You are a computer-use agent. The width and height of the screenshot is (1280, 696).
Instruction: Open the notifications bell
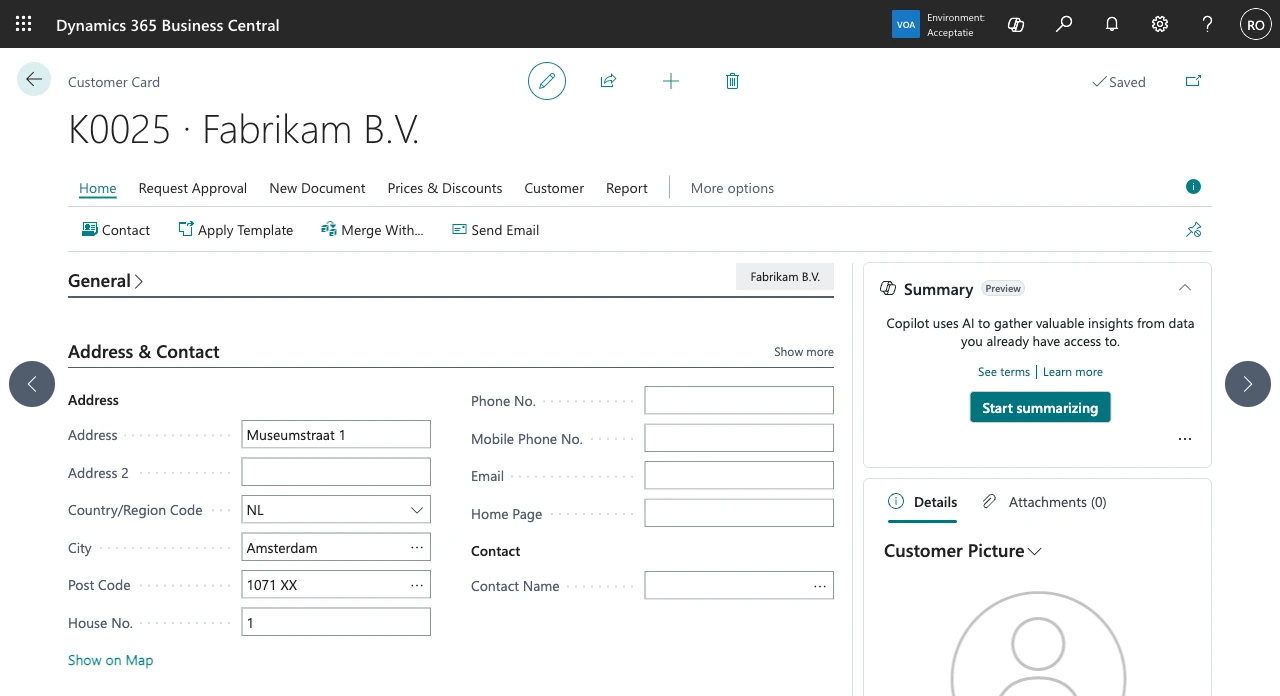pos(1112,24)
